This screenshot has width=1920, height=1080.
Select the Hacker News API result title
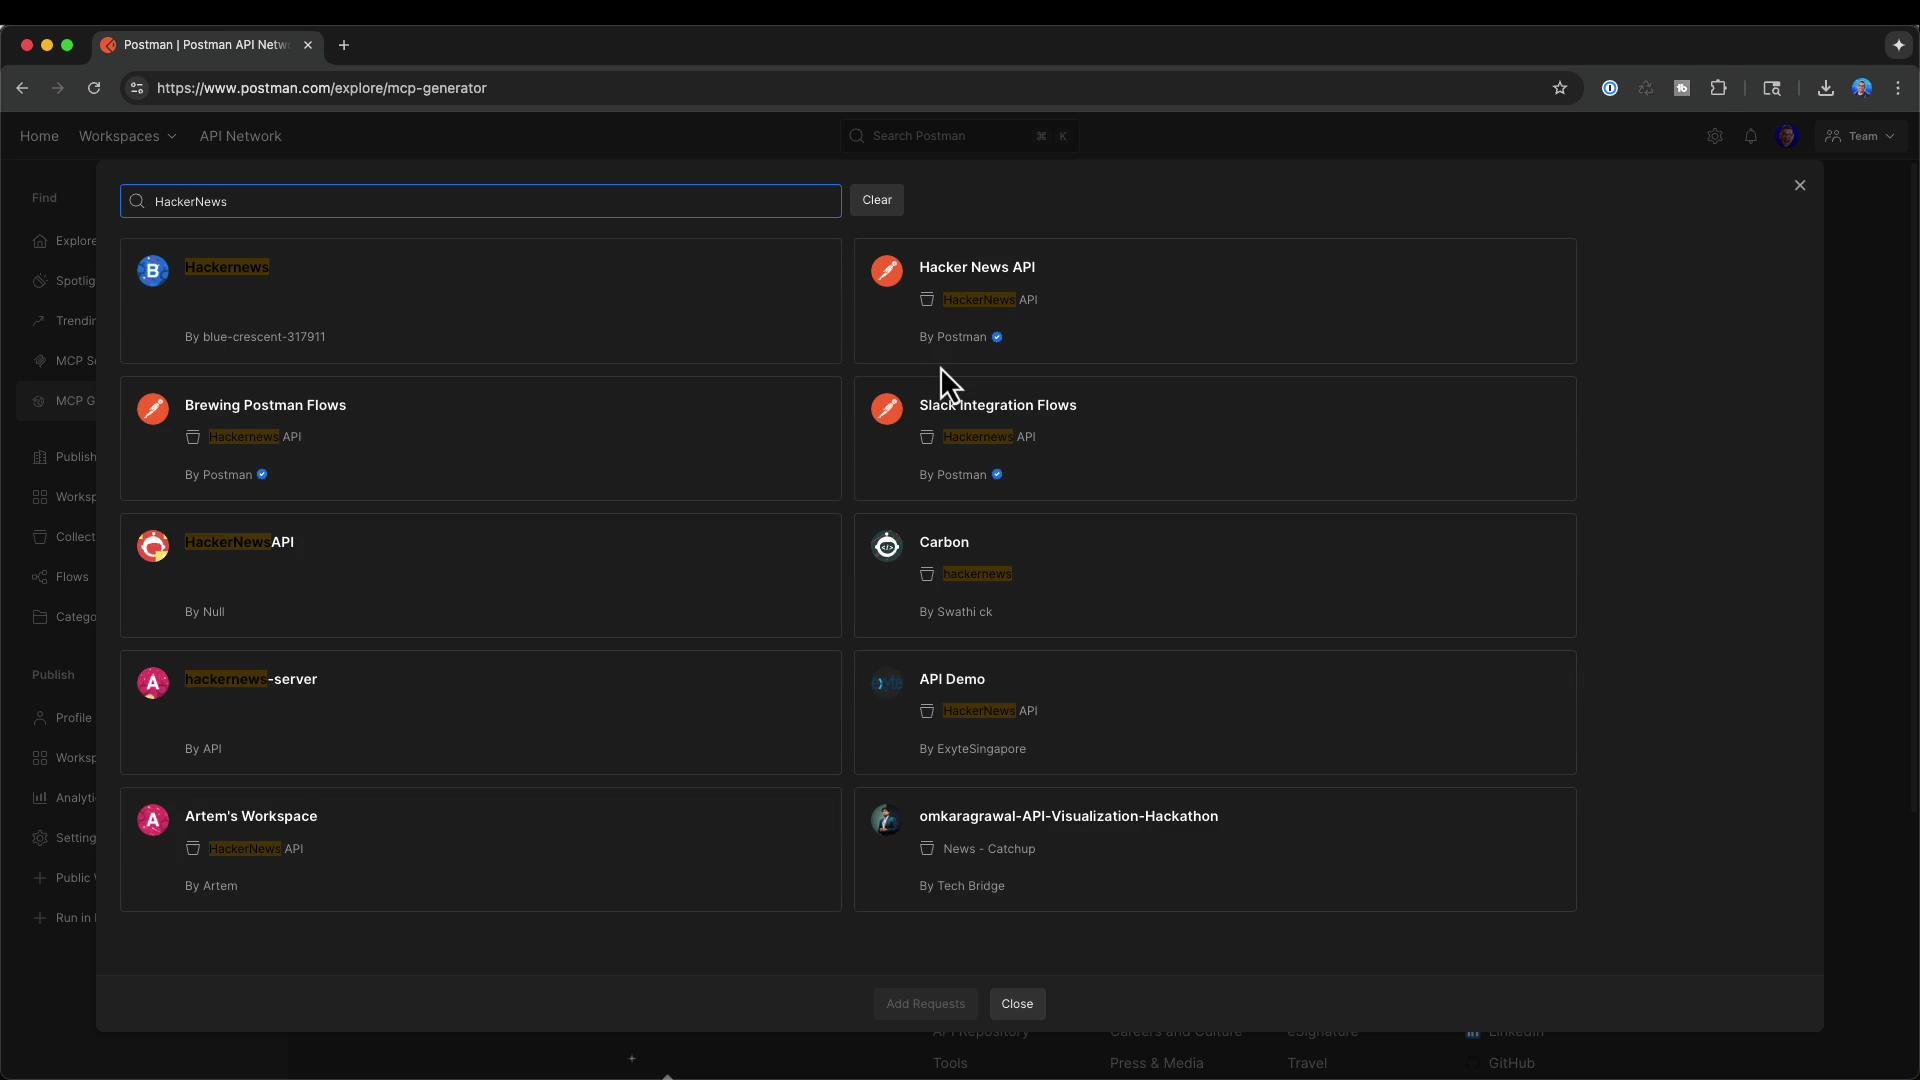(x=977, y=267)
